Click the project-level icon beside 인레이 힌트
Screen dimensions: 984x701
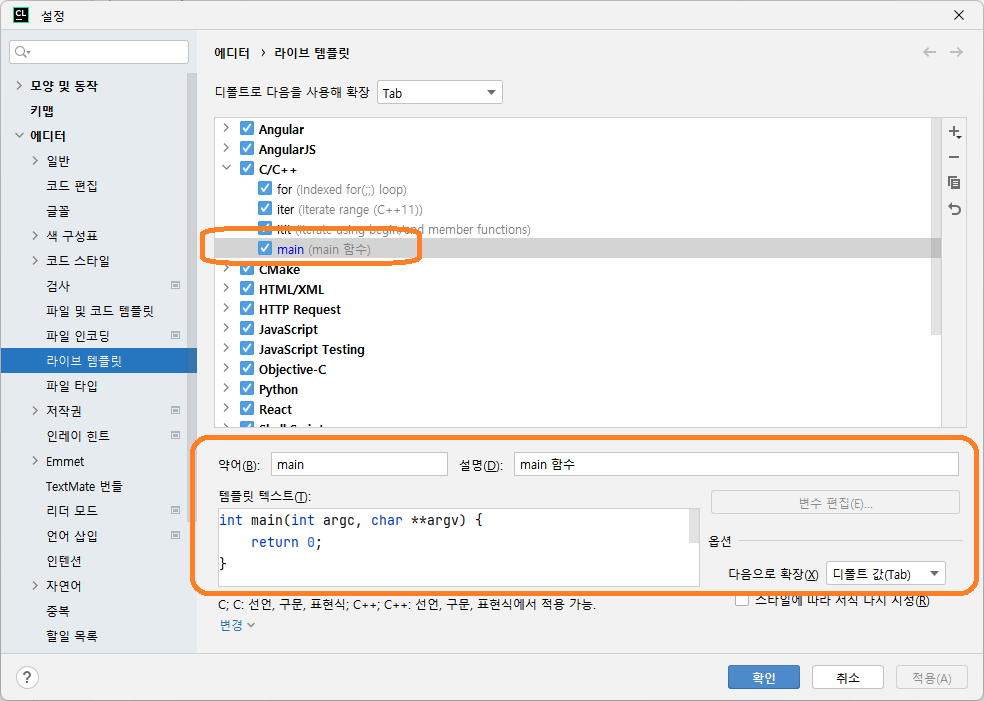[x=176, y=436]
